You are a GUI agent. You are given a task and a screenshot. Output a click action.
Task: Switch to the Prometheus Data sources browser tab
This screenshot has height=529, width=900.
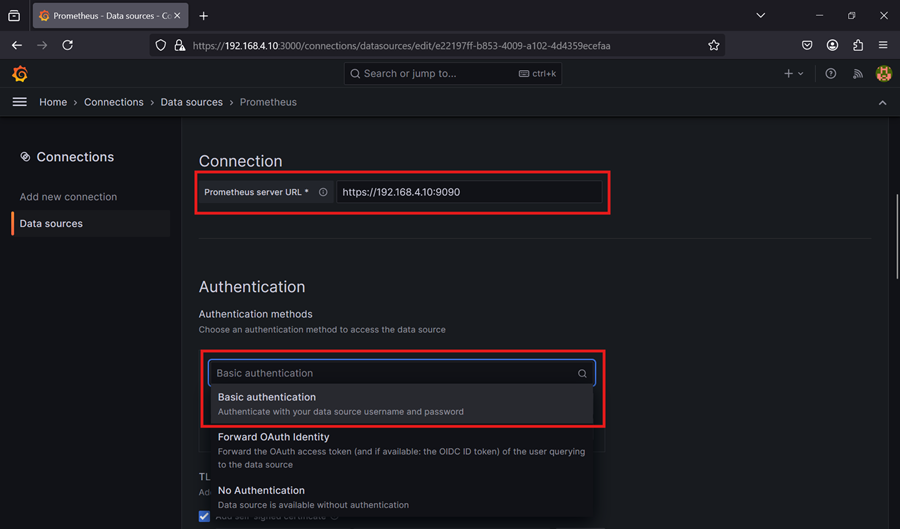tap(109, 16)
